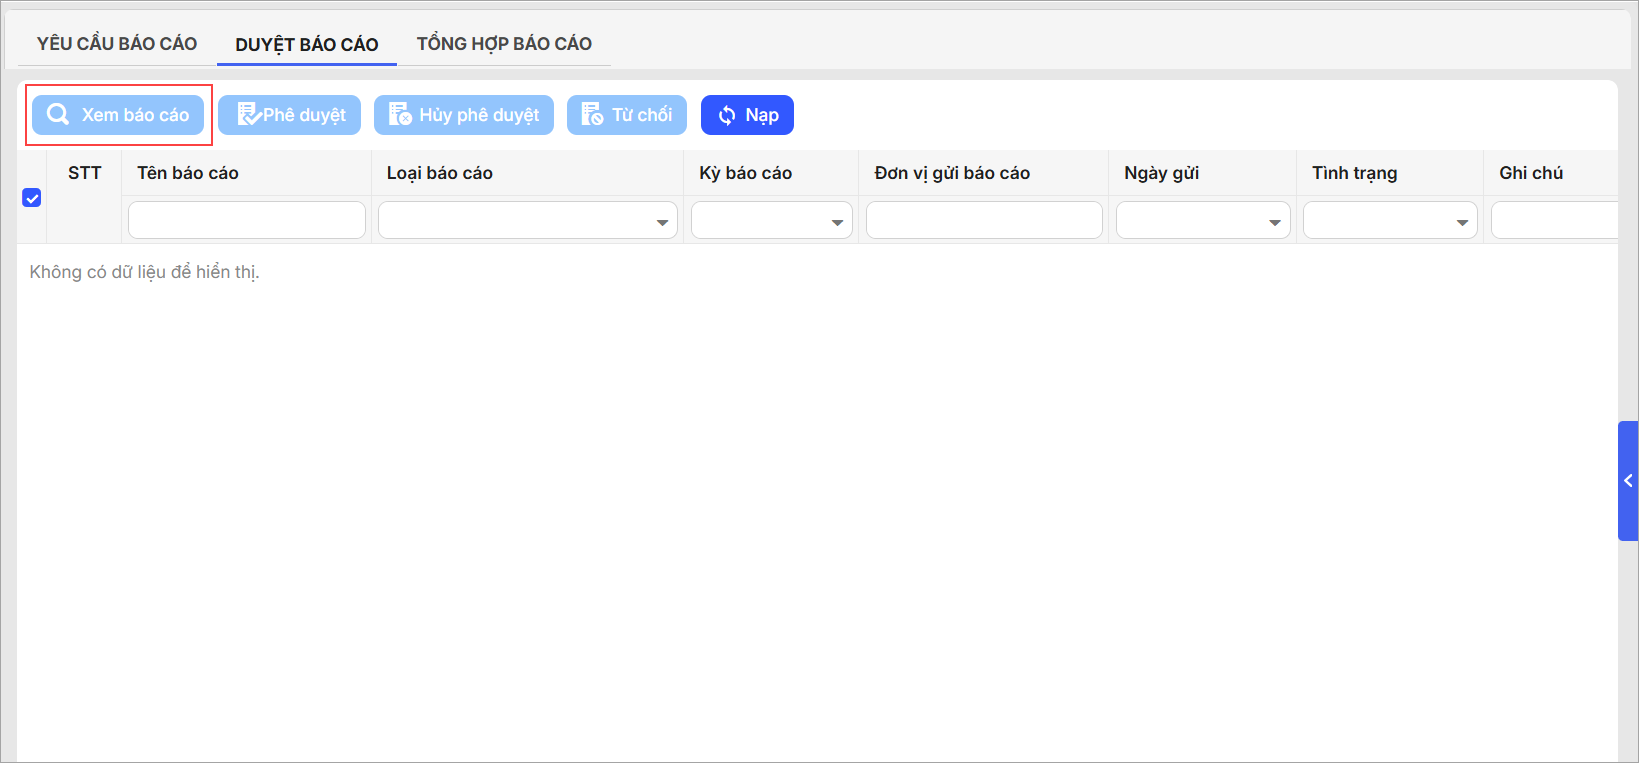Select the DUYỆT BÁO CÁO tab
Image resolution: width=1639 pixels, height=763 pixels.
coord(307,45)
